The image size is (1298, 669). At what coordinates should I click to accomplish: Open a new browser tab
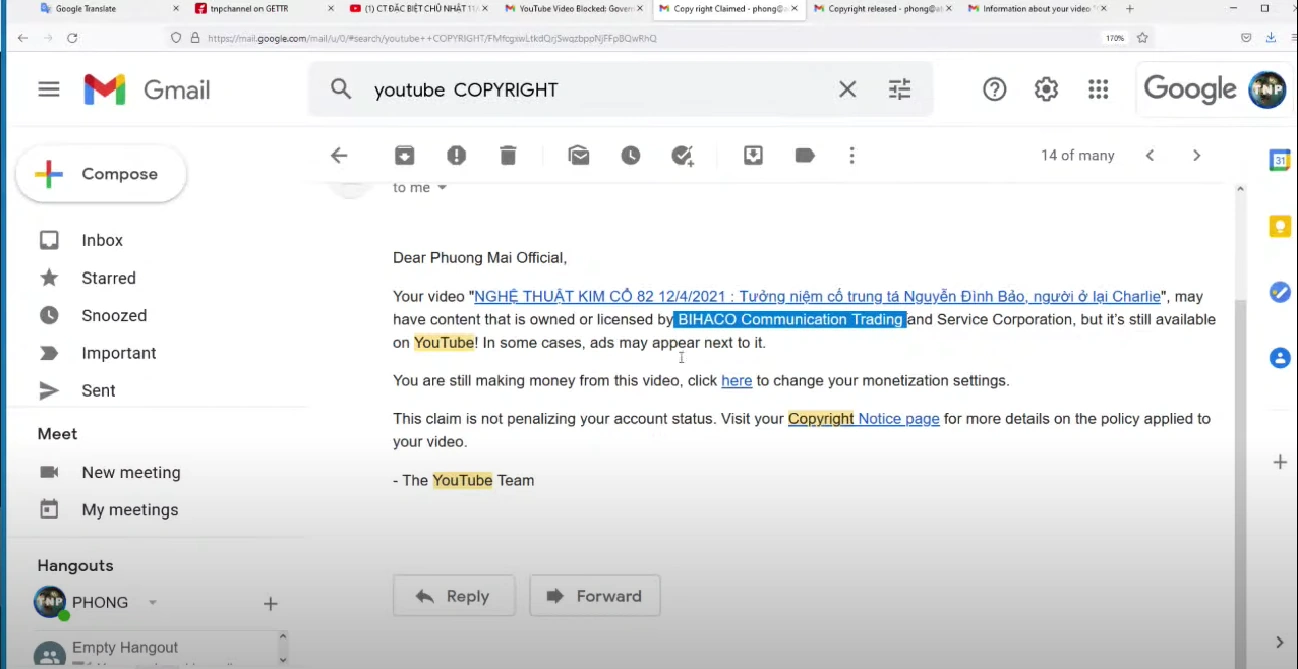tap(1130, 8)
